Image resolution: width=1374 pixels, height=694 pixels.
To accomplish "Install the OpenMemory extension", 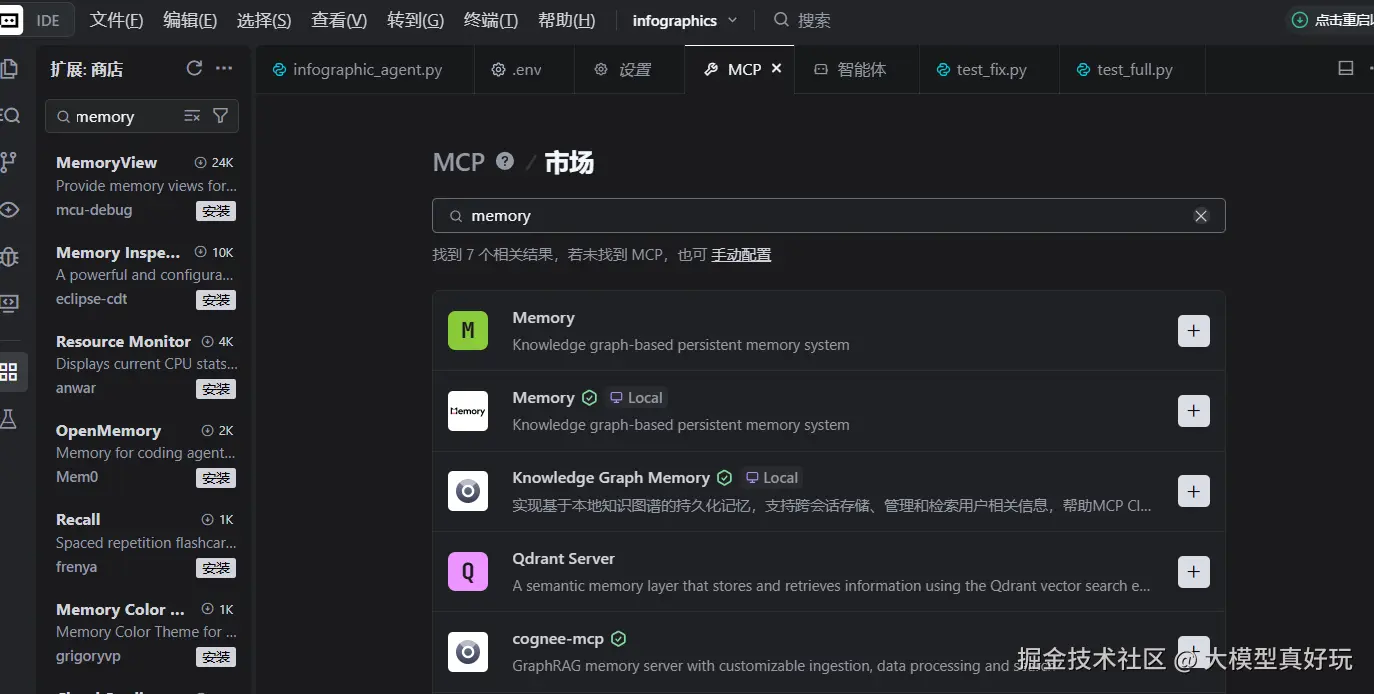I will [216, 478].
